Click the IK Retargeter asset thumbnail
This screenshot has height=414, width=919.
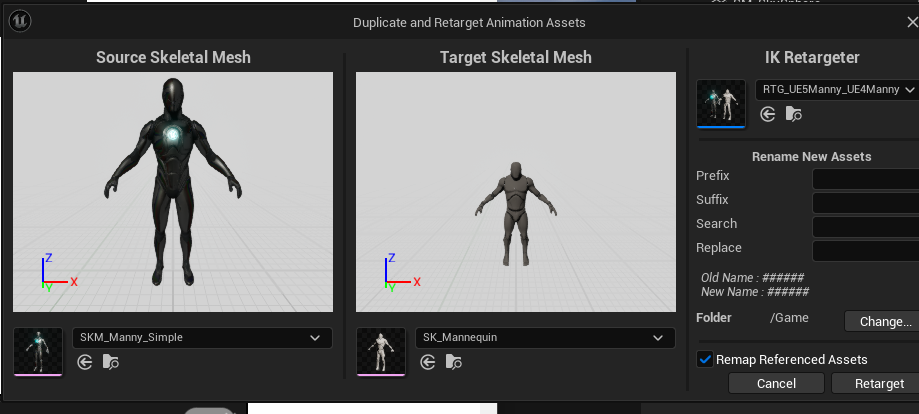721,104
